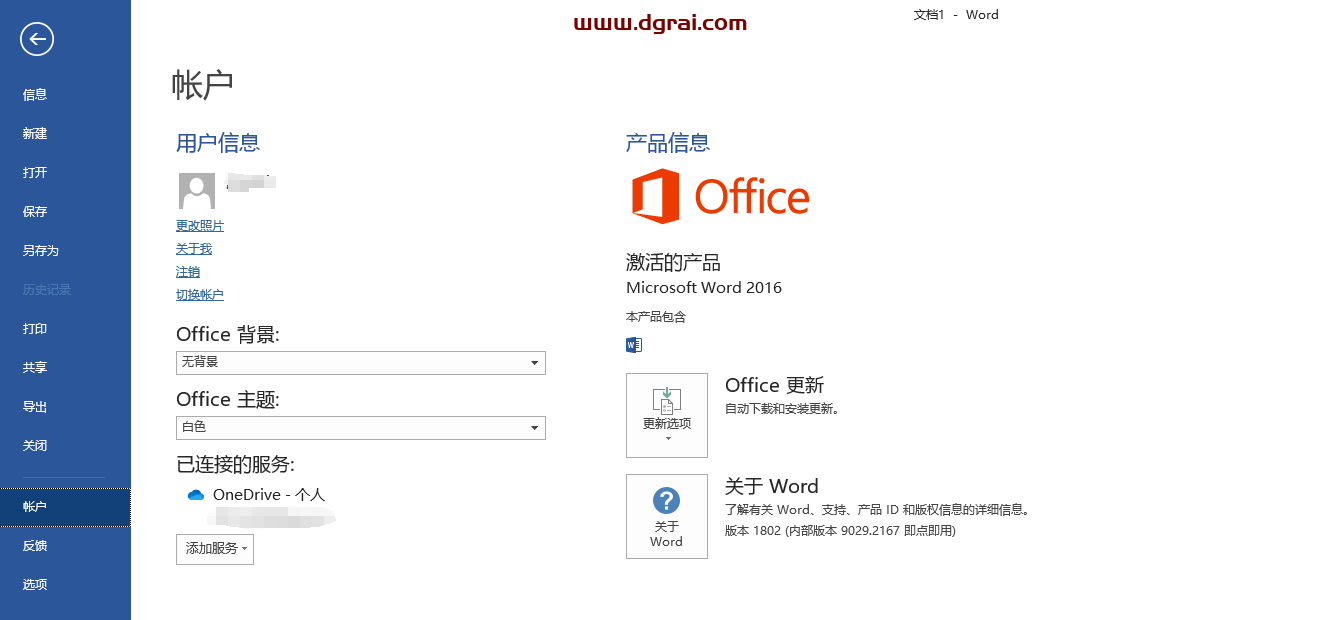Select 打开 in the sidebar
Image resolution: width=1317 pixels, height=620 pixels.
point(65,173)
